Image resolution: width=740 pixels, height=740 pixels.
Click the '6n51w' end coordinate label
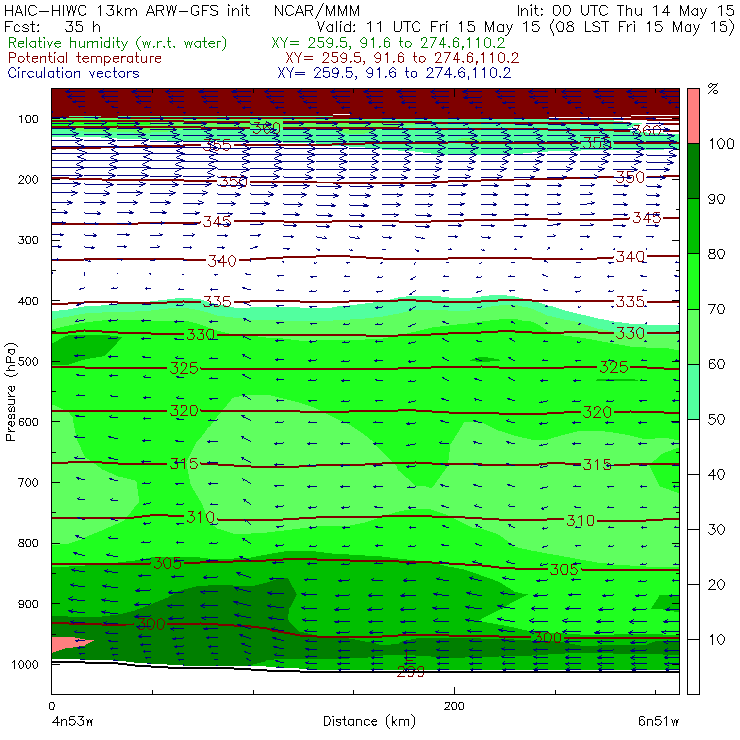point(658,722)
